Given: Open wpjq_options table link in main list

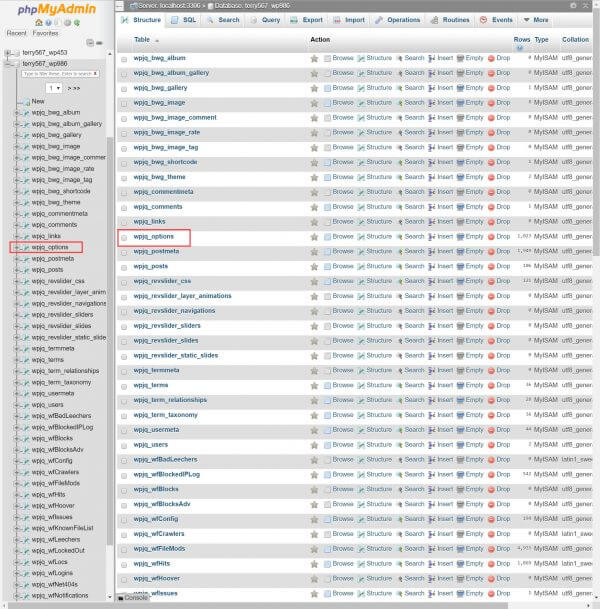Looking at the screenshot, I should click(153, 237).
